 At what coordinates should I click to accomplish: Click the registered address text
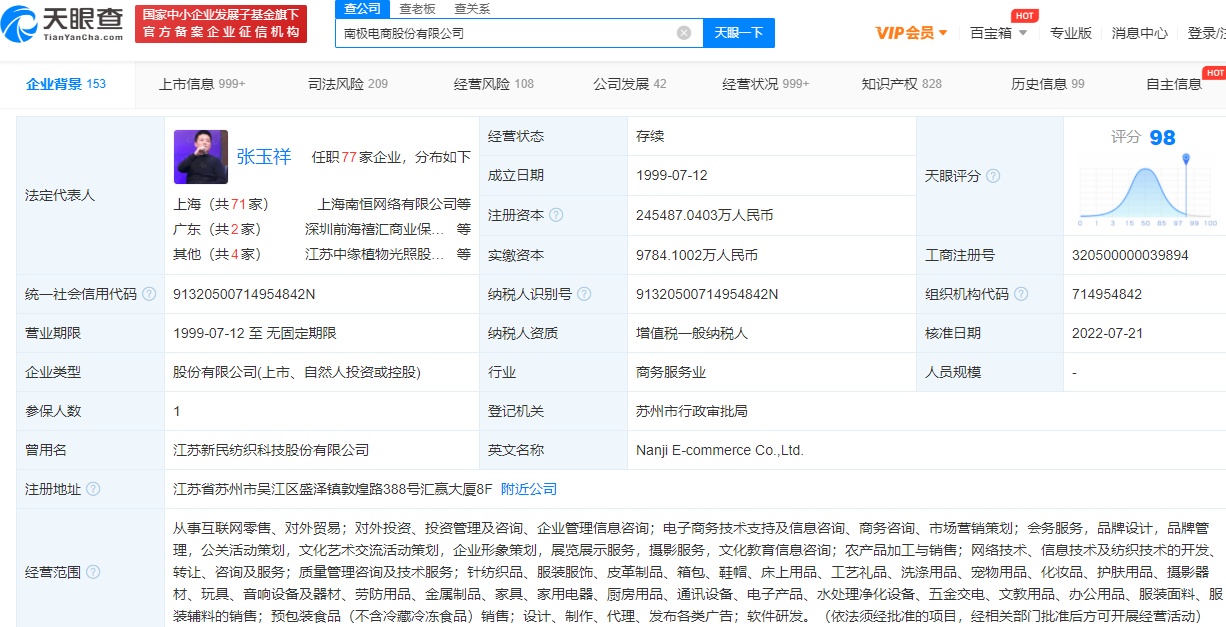point(333,489)
